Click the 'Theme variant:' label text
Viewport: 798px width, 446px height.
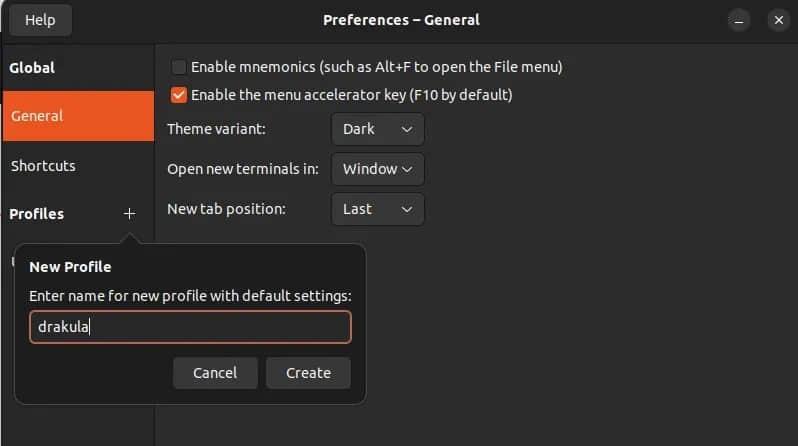tap(216, 129)
